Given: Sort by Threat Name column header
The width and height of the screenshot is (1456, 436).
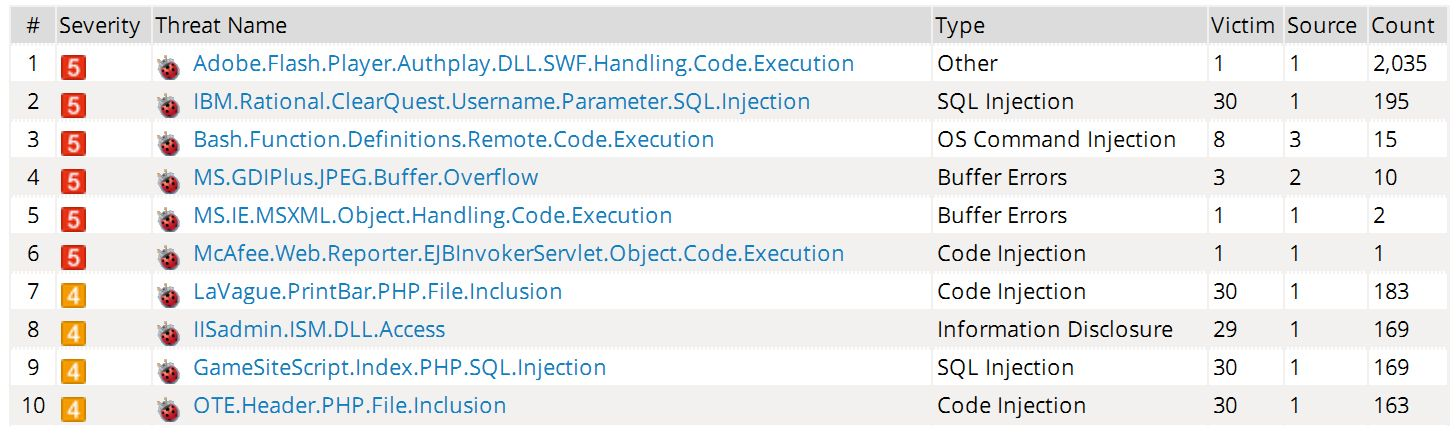Looking at the screenshot, I should 221,26.
